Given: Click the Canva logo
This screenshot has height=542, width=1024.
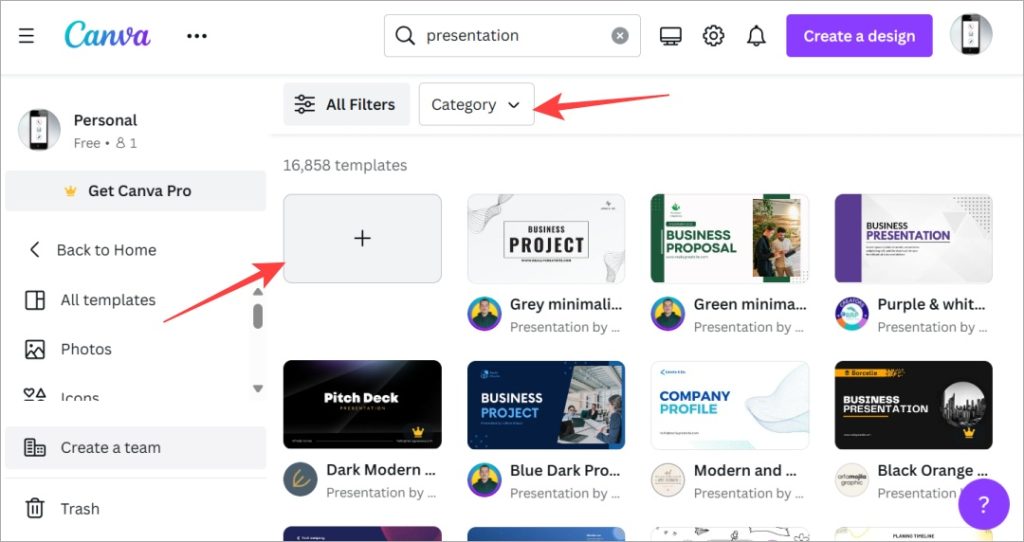Looking at the screenshot, I should pos(107,35).
